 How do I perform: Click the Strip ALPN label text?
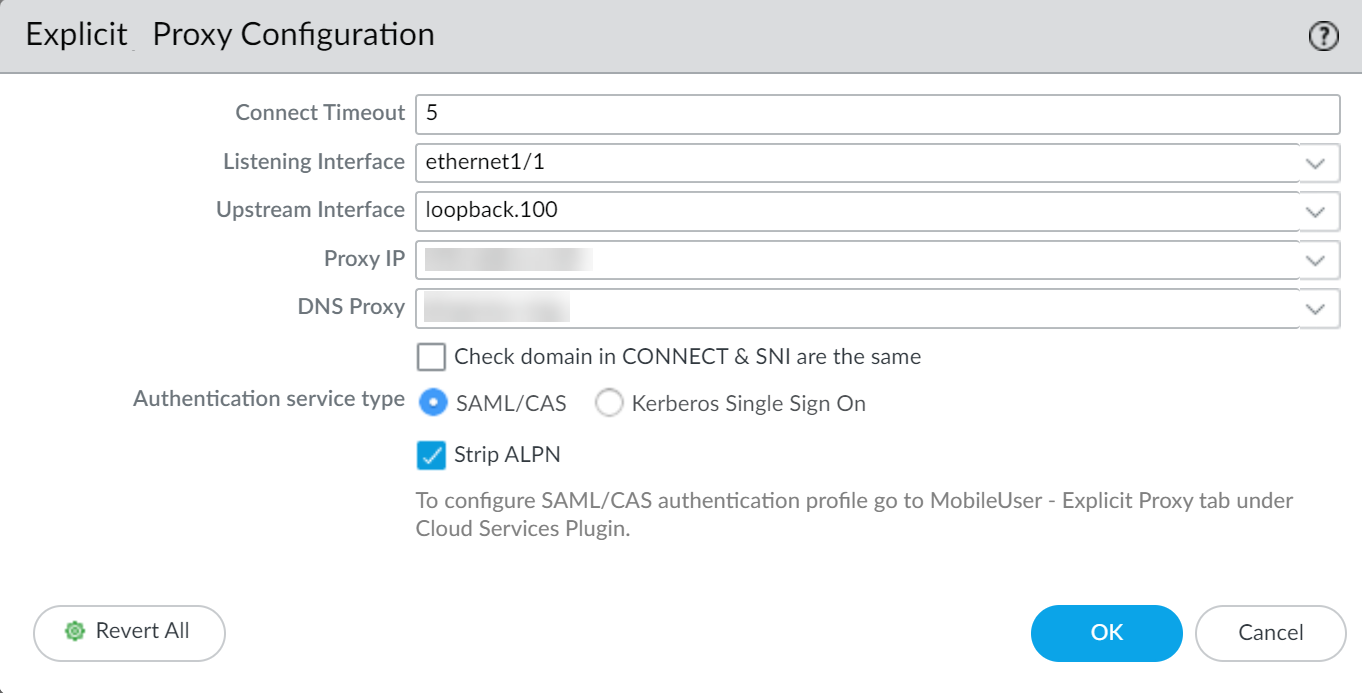(x=507, y=455)
